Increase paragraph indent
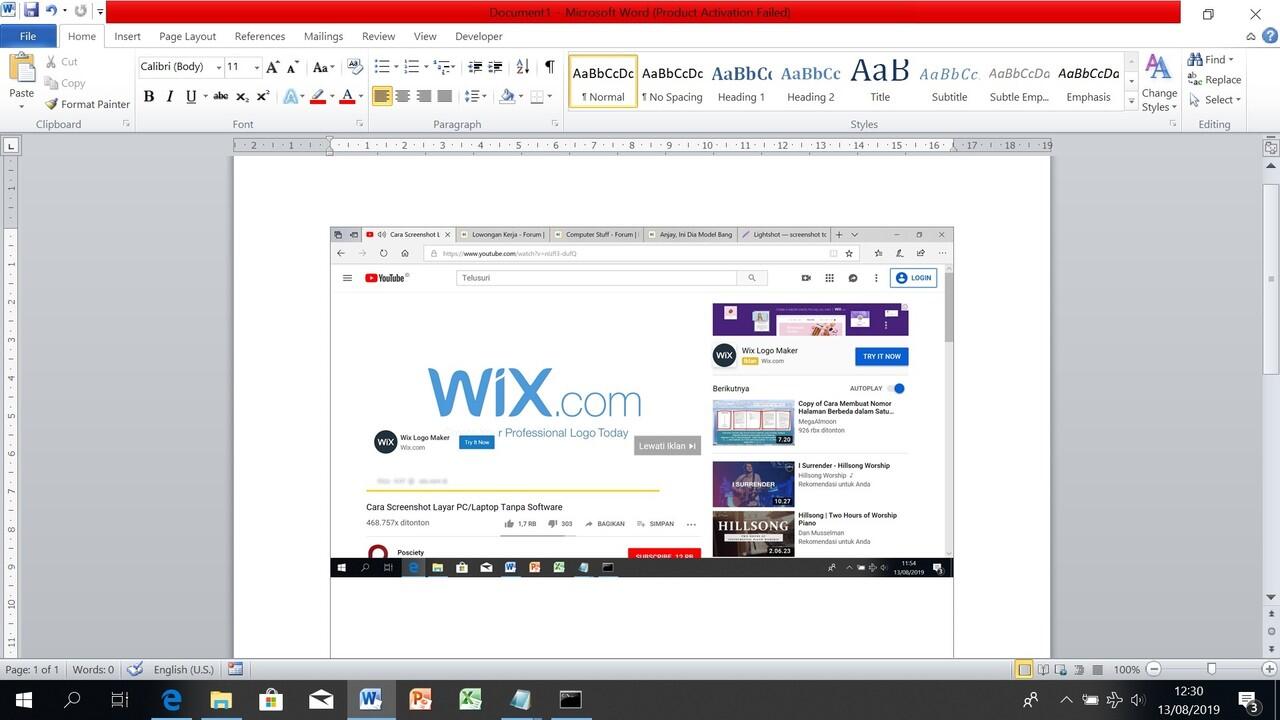The width and height of the screenshot is (1280, 720). click(496, 67)
